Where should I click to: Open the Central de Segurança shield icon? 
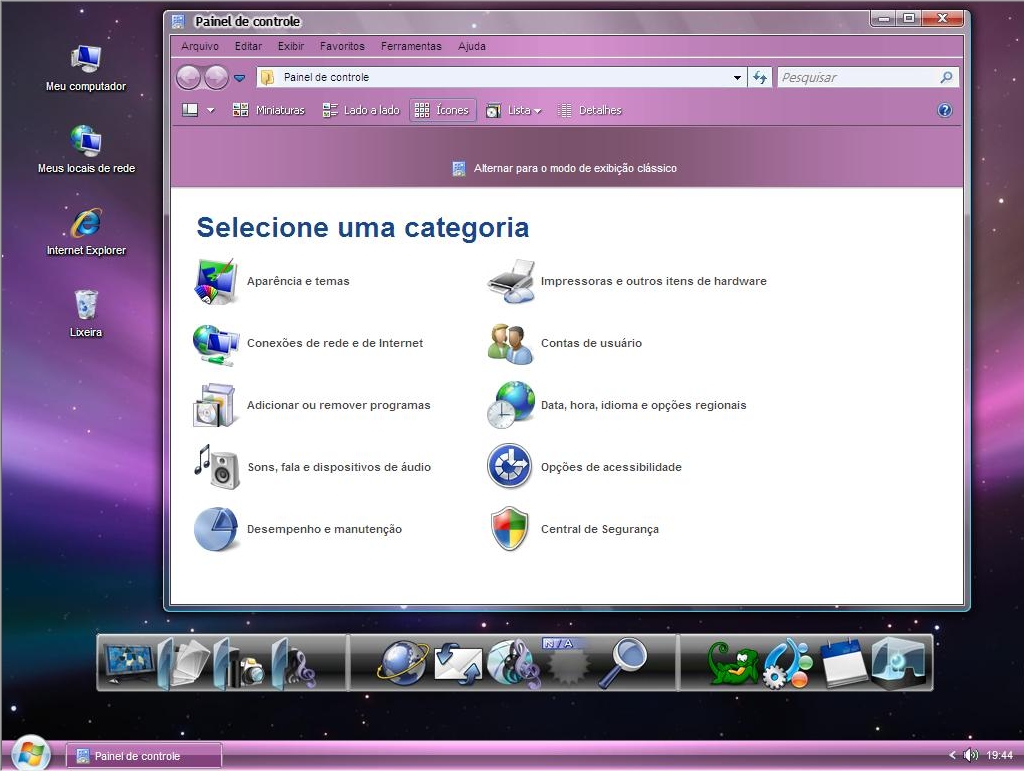tap(510, 529)
